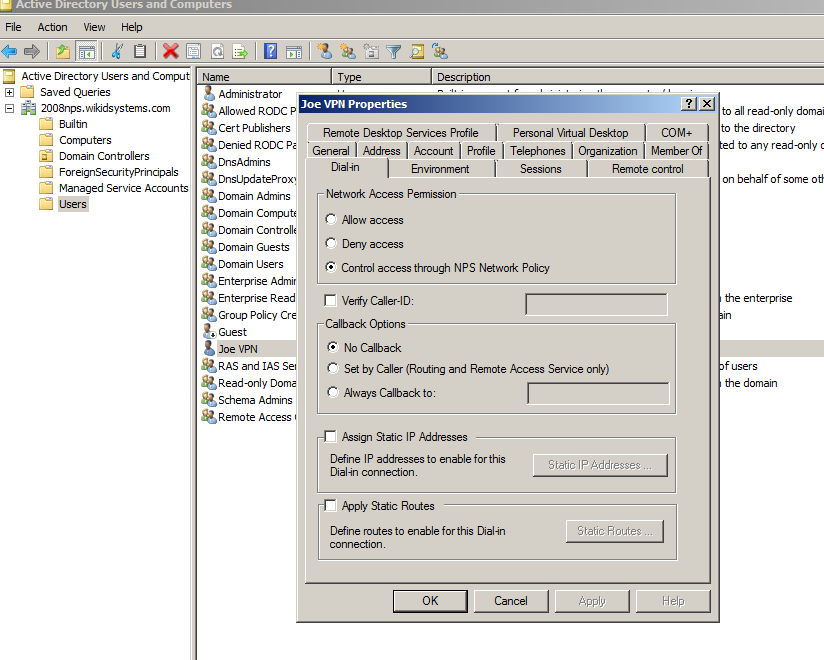
Task: Delete selected item using red X icon
Action: [x=169, y=51]
